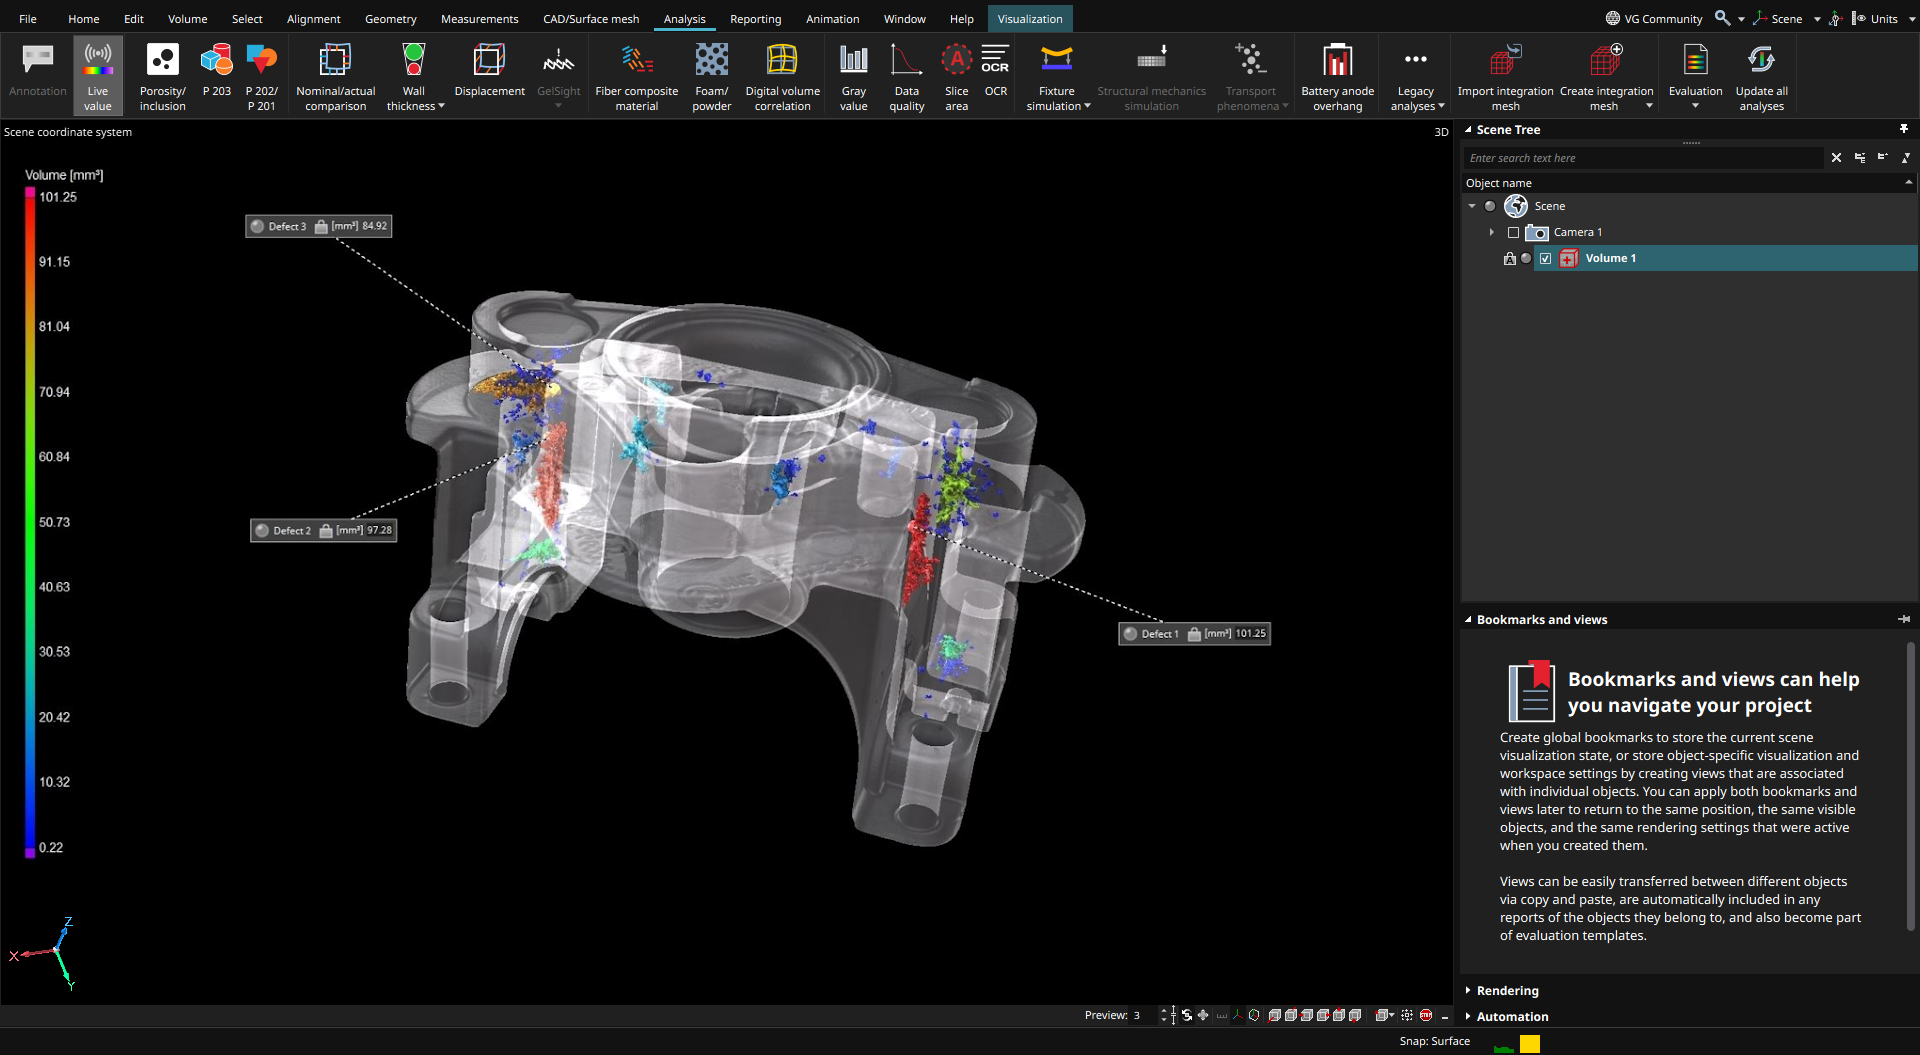Expand the Automation panel

coord(1512,1016)
